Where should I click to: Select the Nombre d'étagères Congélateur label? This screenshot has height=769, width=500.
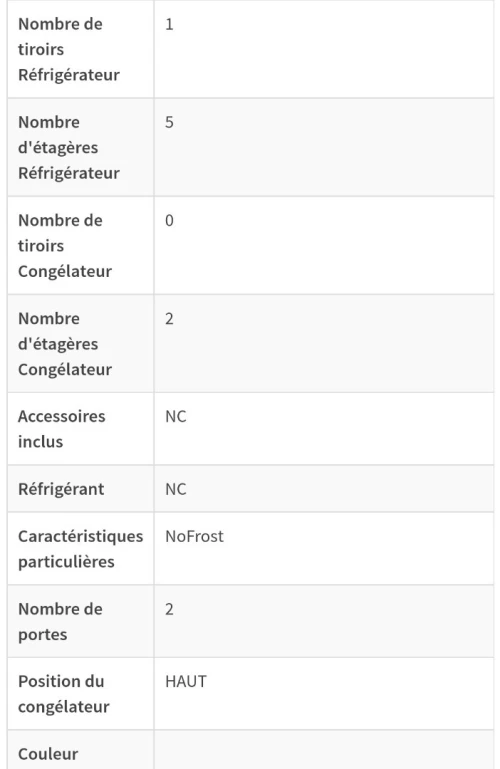pos(65,344)
